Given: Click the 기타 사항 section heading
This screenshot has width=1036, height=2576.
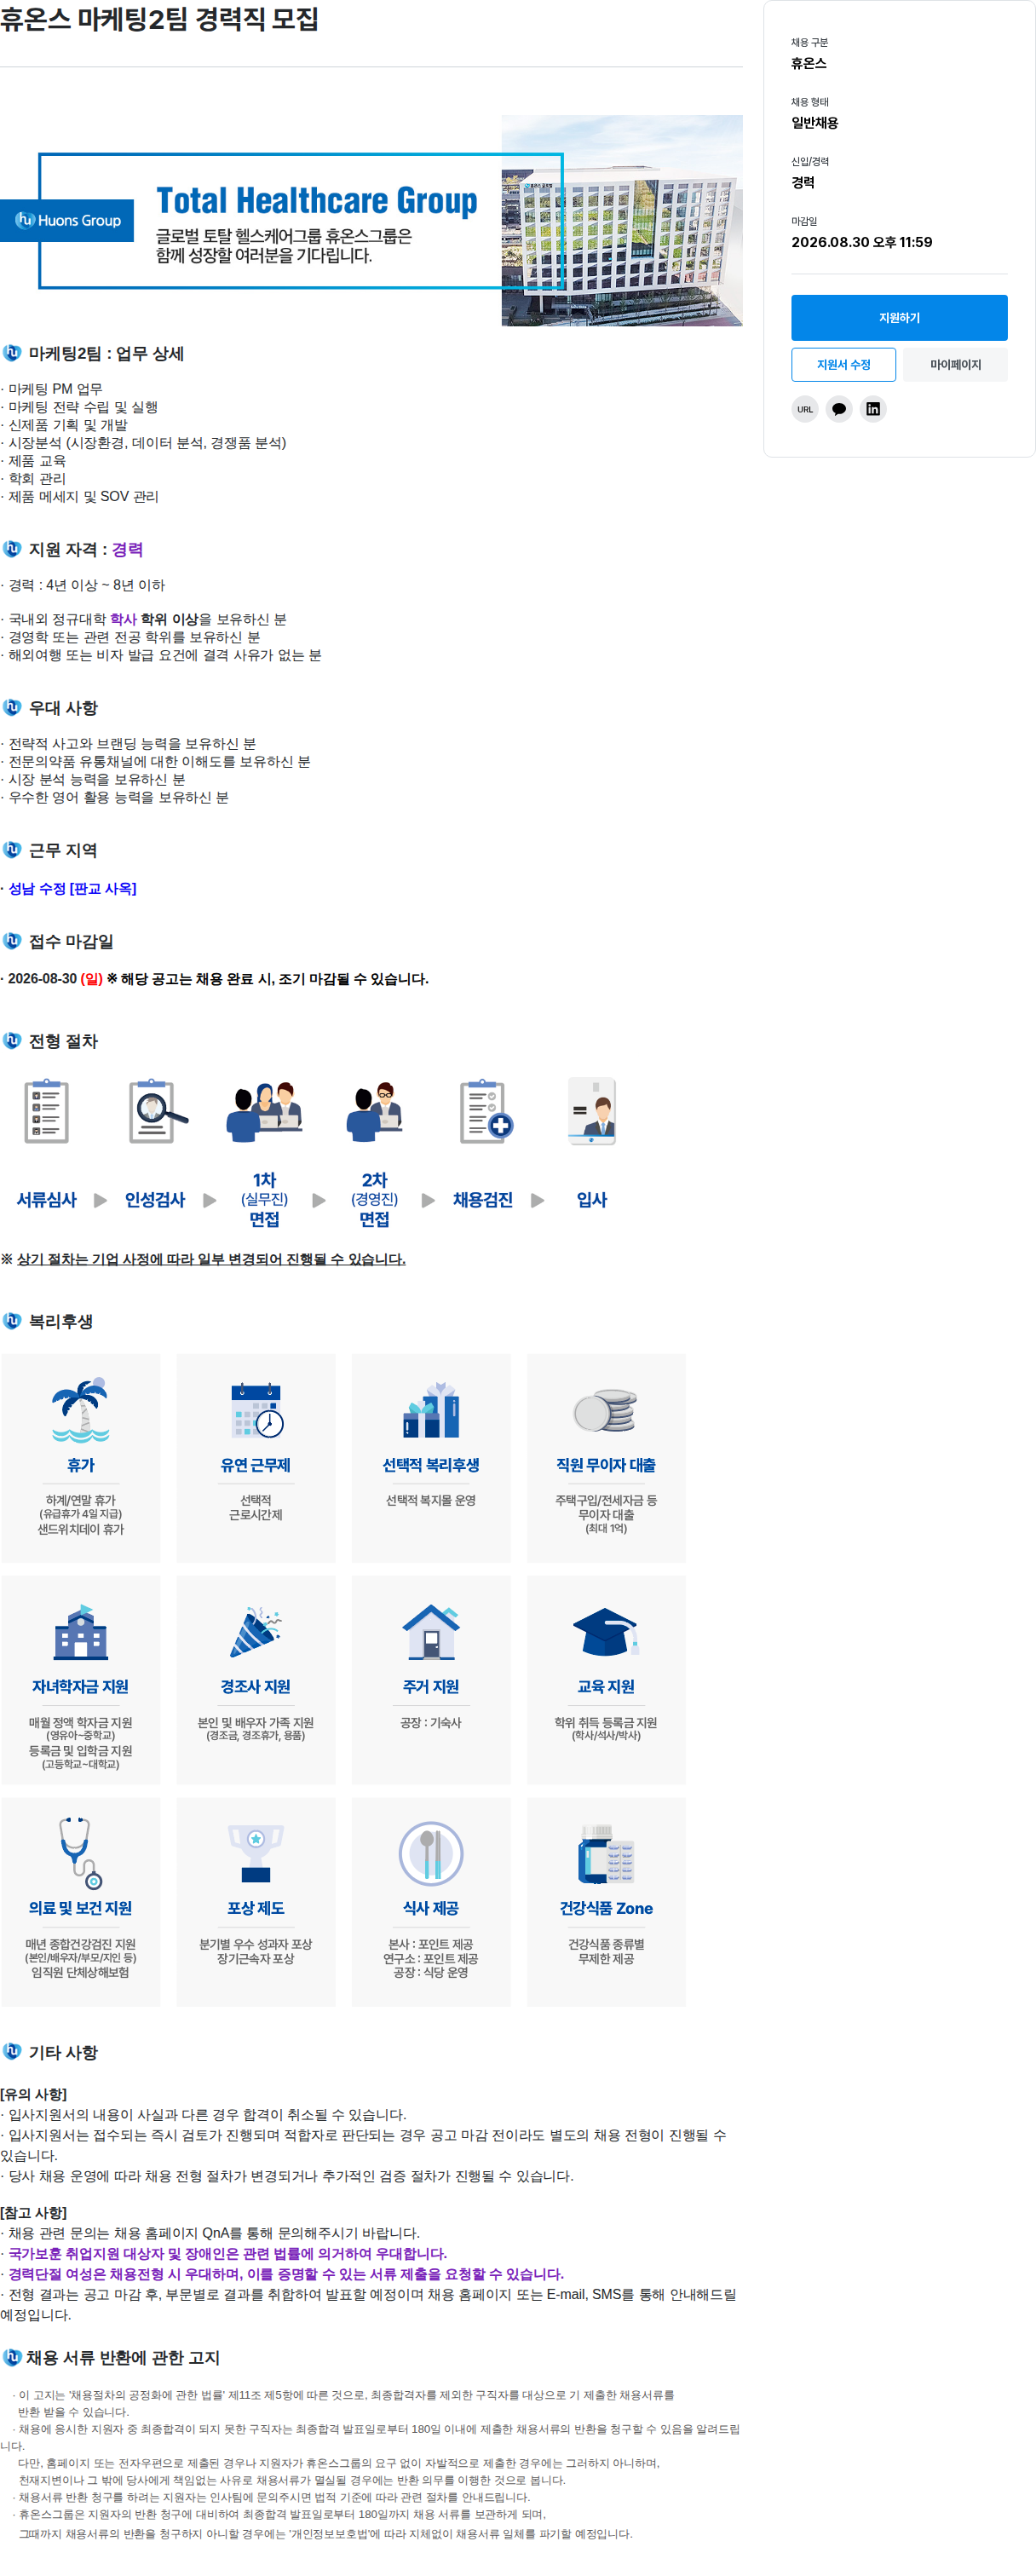Looking at the screenshot, I should [63, 2052].
